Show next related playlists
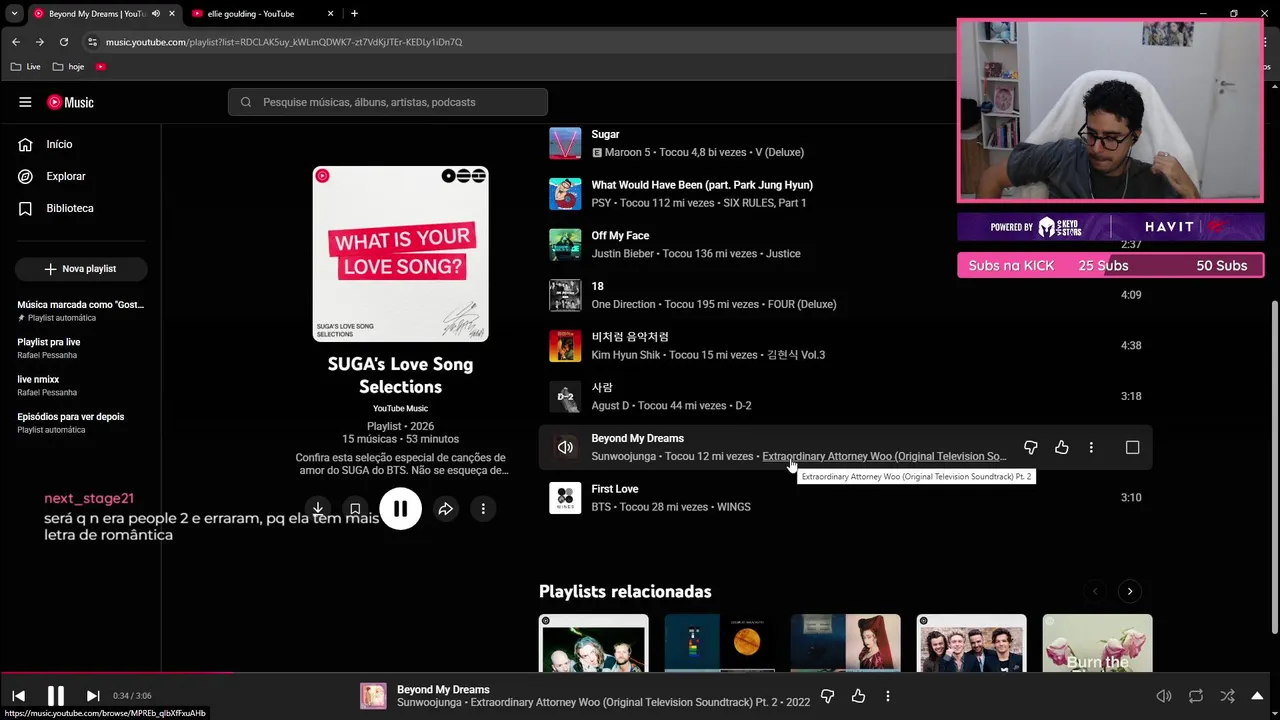The image size is (1280, 720). 1130,591
